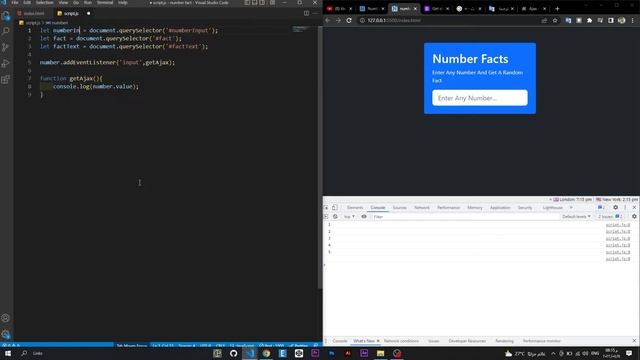Open script.js link for log 1
This screenshot has height=360, width=640.
coord(618,225)
